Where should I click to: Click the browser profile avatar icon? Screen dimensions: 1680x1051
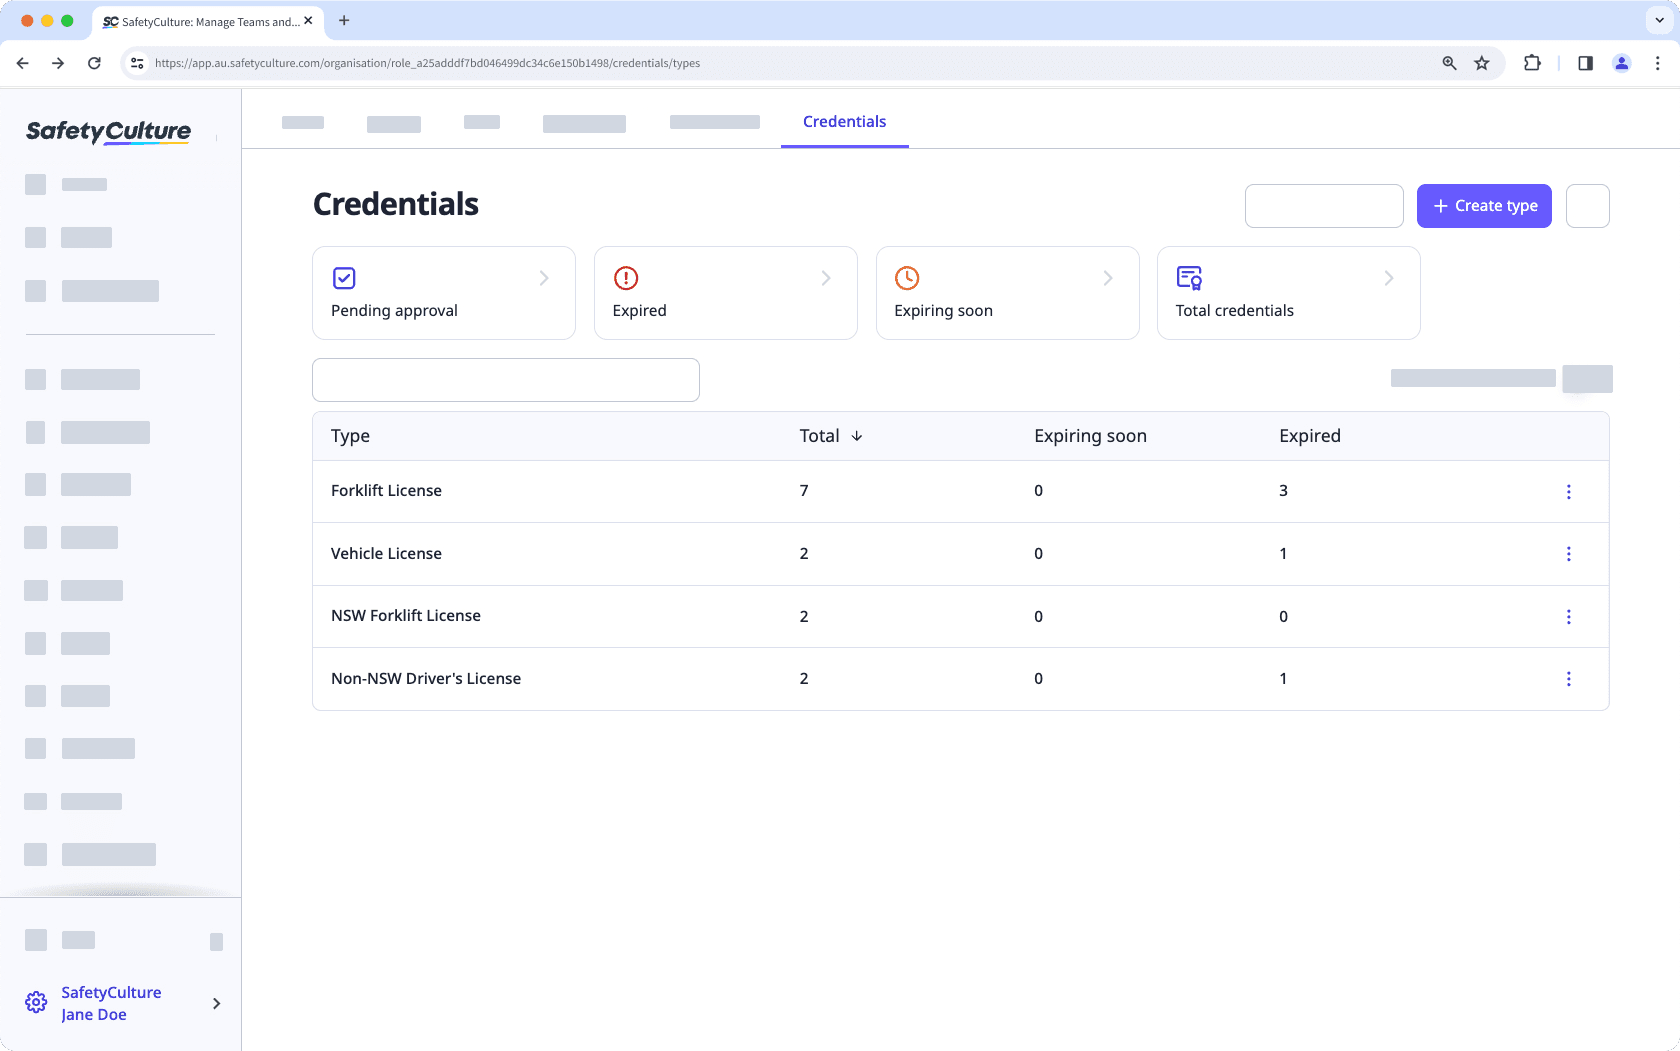click(1622, 62)
